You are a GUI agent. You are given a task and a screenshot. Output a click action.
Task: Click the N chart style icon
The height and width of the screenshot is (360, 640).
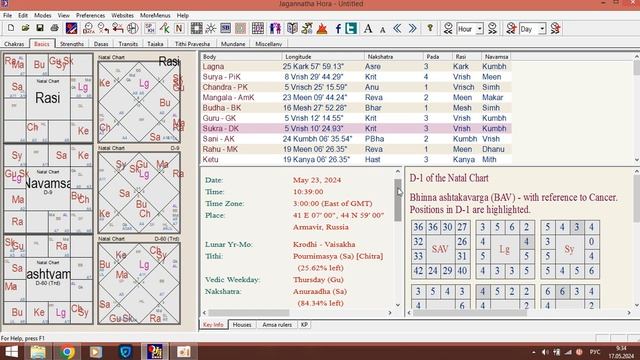tap(179, 28)
